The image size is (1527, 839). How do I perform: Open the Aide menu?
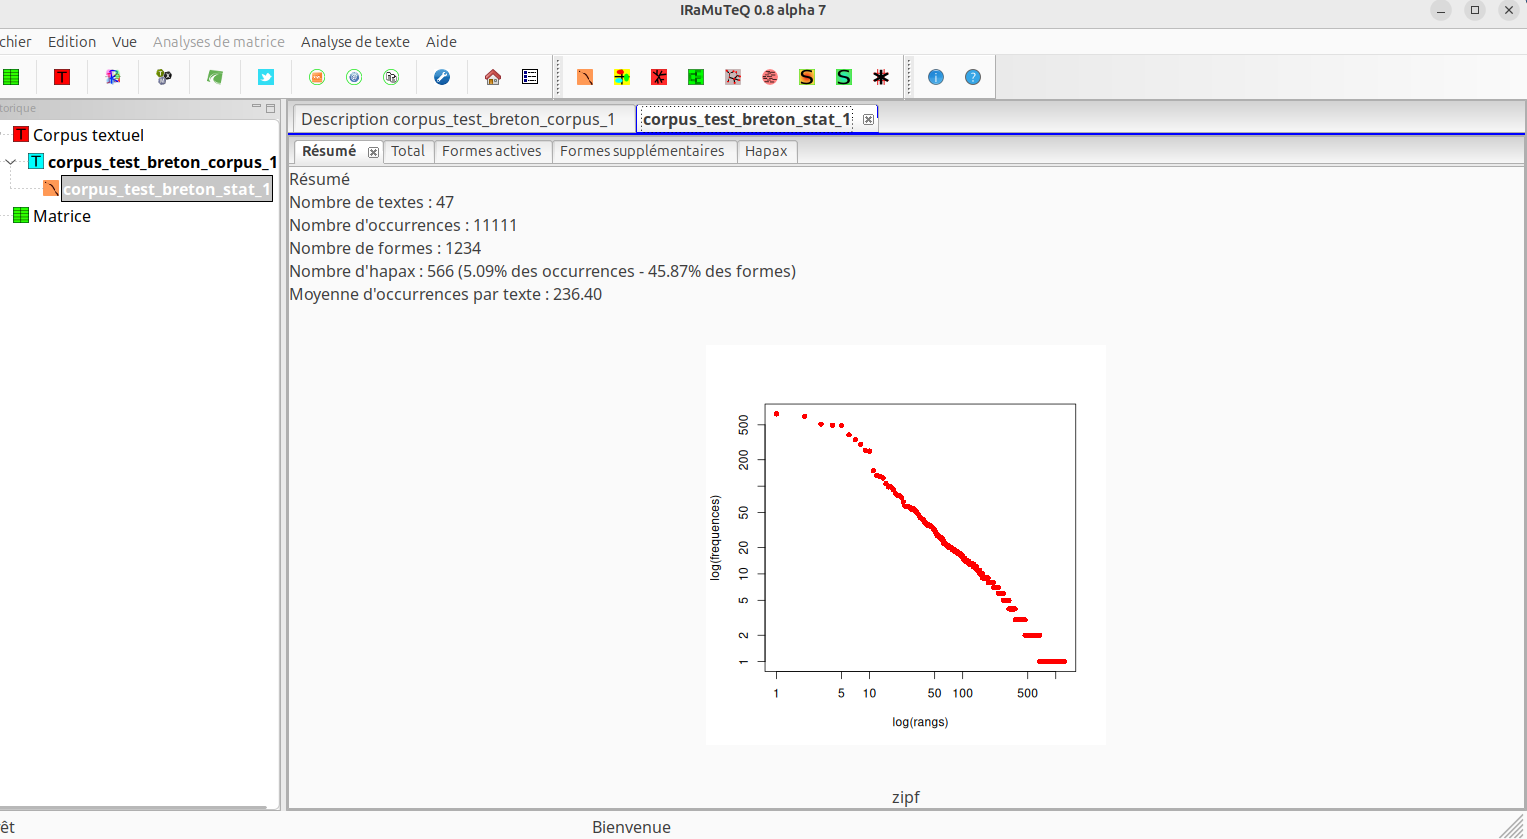pyautogui.click(x=441, y=42)
